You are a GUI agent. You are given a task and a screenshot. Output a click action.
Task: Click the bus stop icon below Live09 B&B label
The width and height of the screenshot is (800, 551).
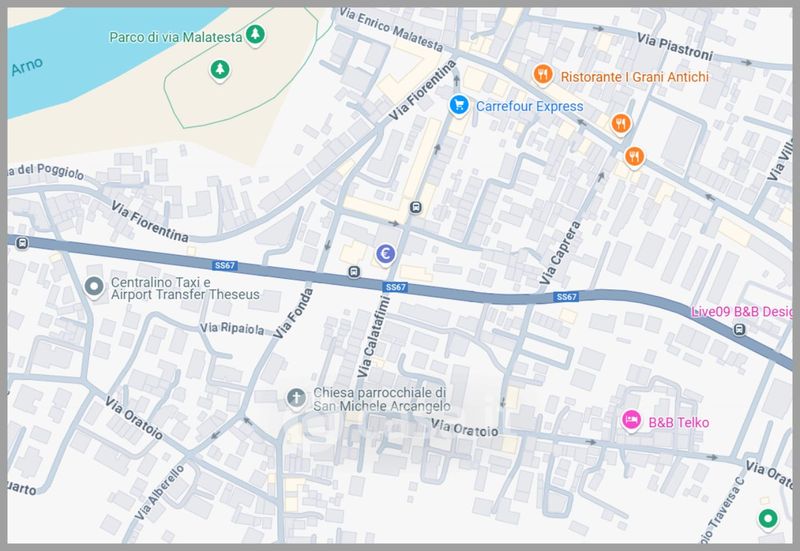[739, 330]
